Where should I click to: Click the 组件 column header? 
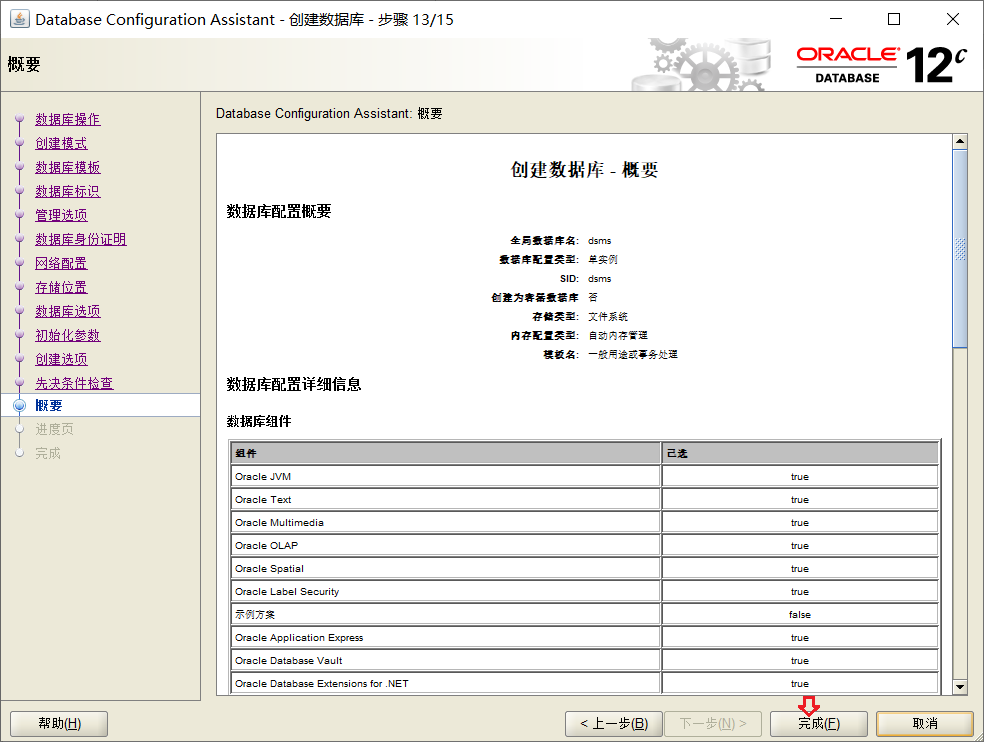[x=446, y=453]
